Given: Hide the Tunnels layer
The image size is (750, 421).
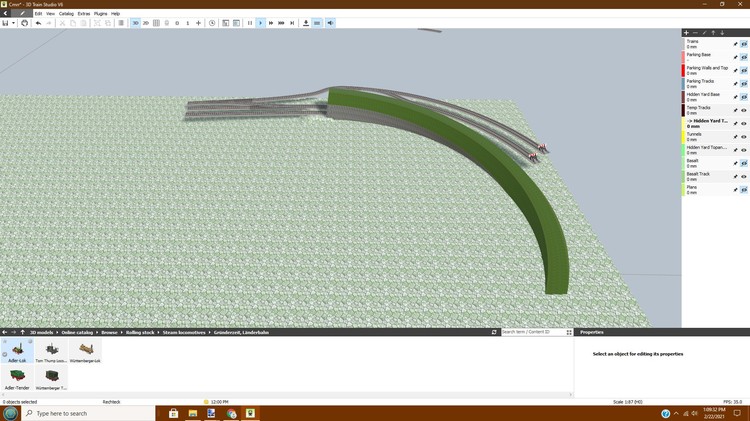Looking at the screenshot, I should click(x=744, y=136).
